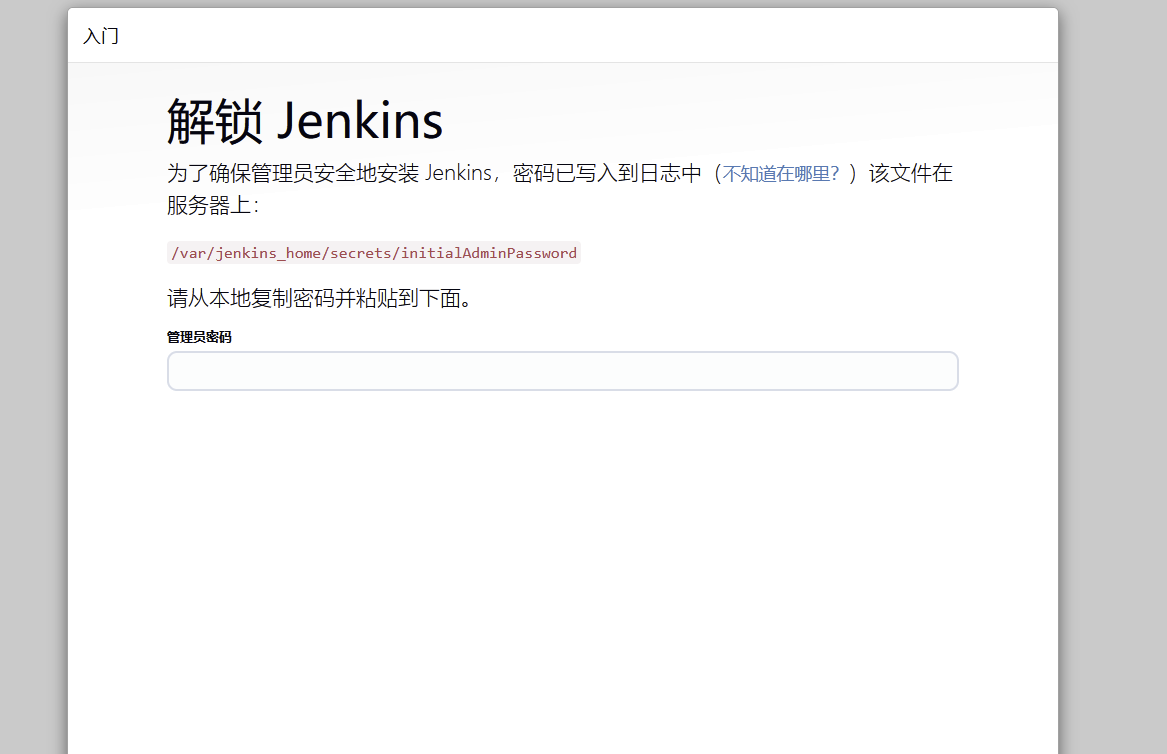Click the 解锁 Jenkins page title
Screen dimensions: 1167x754
(303, 119)
